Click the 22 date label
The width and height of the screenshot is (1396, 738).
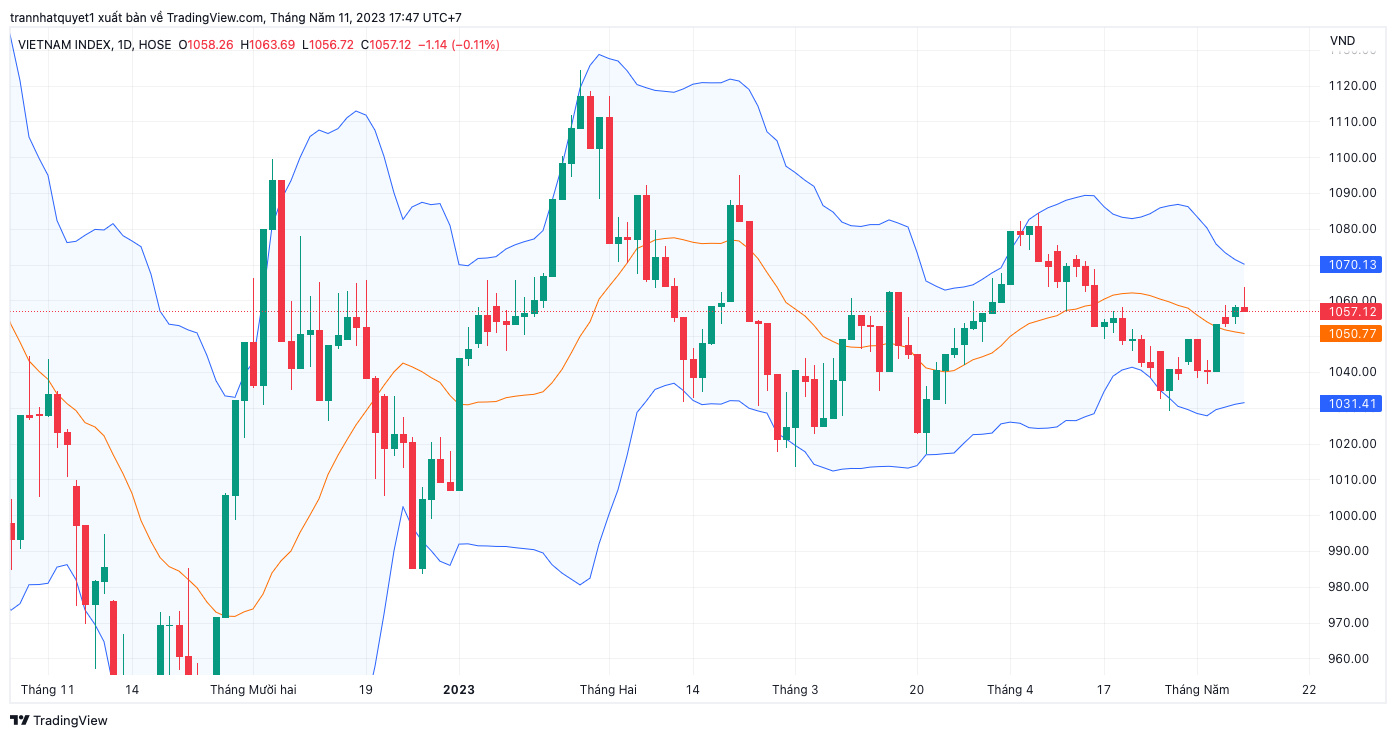pos(1309,690)
